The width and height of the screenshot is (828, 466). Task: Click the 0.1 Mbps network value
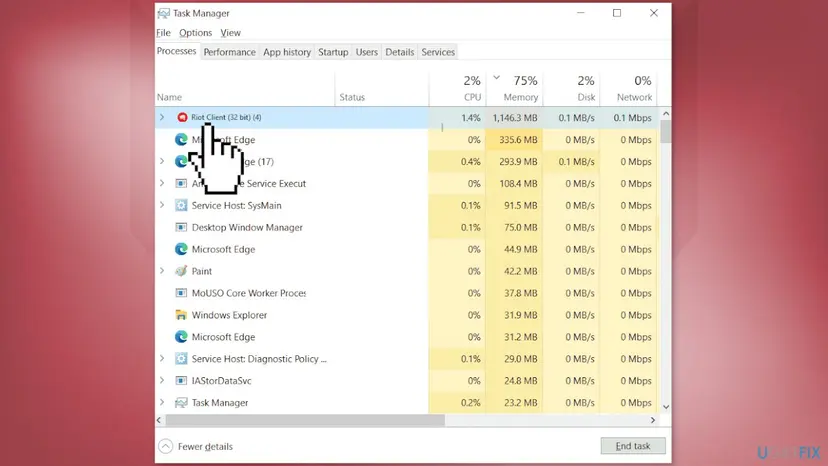point(632,118)
